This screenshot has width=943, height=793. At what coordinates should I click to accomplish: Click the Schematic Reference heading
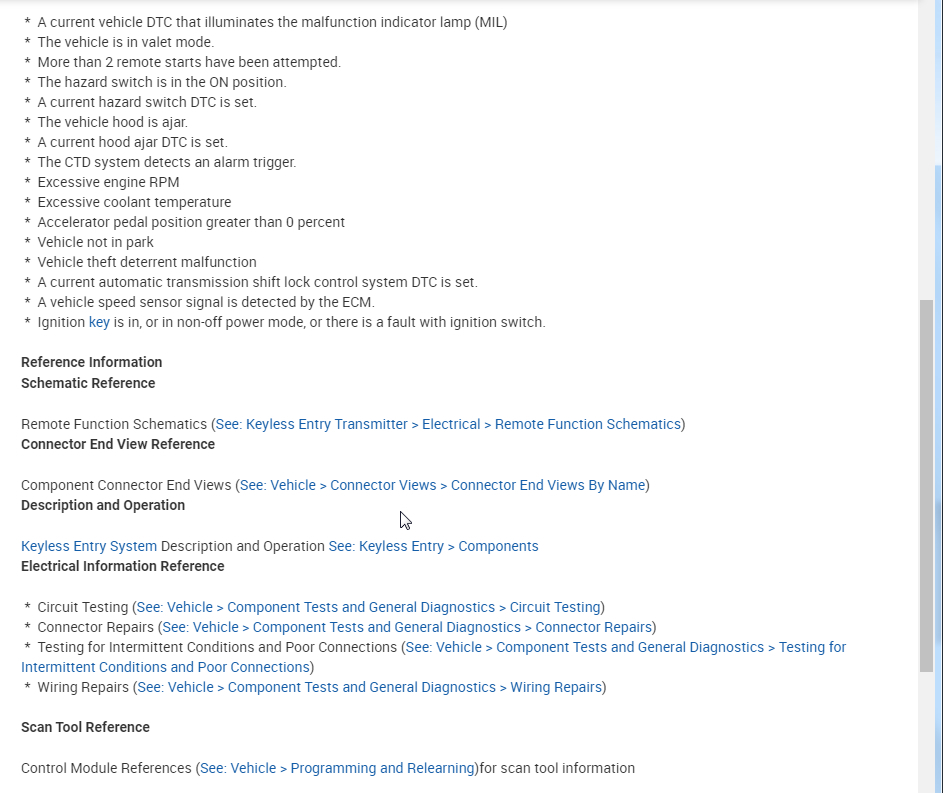click(88, 383)
